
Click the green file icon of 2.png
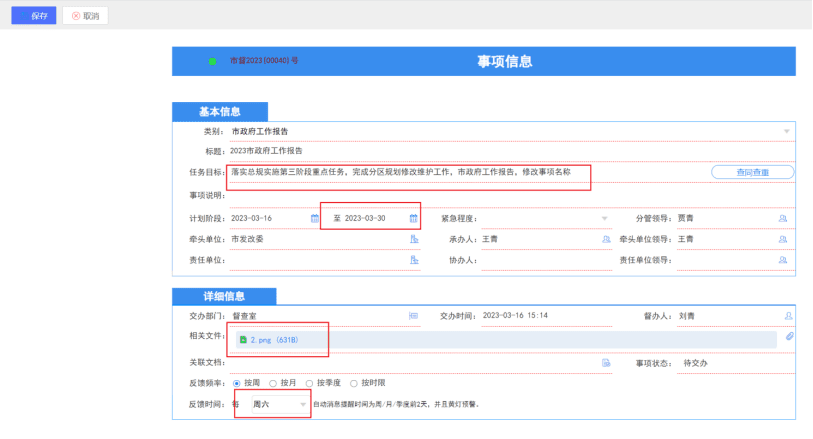pyautogui.click(x=243, y=340)
